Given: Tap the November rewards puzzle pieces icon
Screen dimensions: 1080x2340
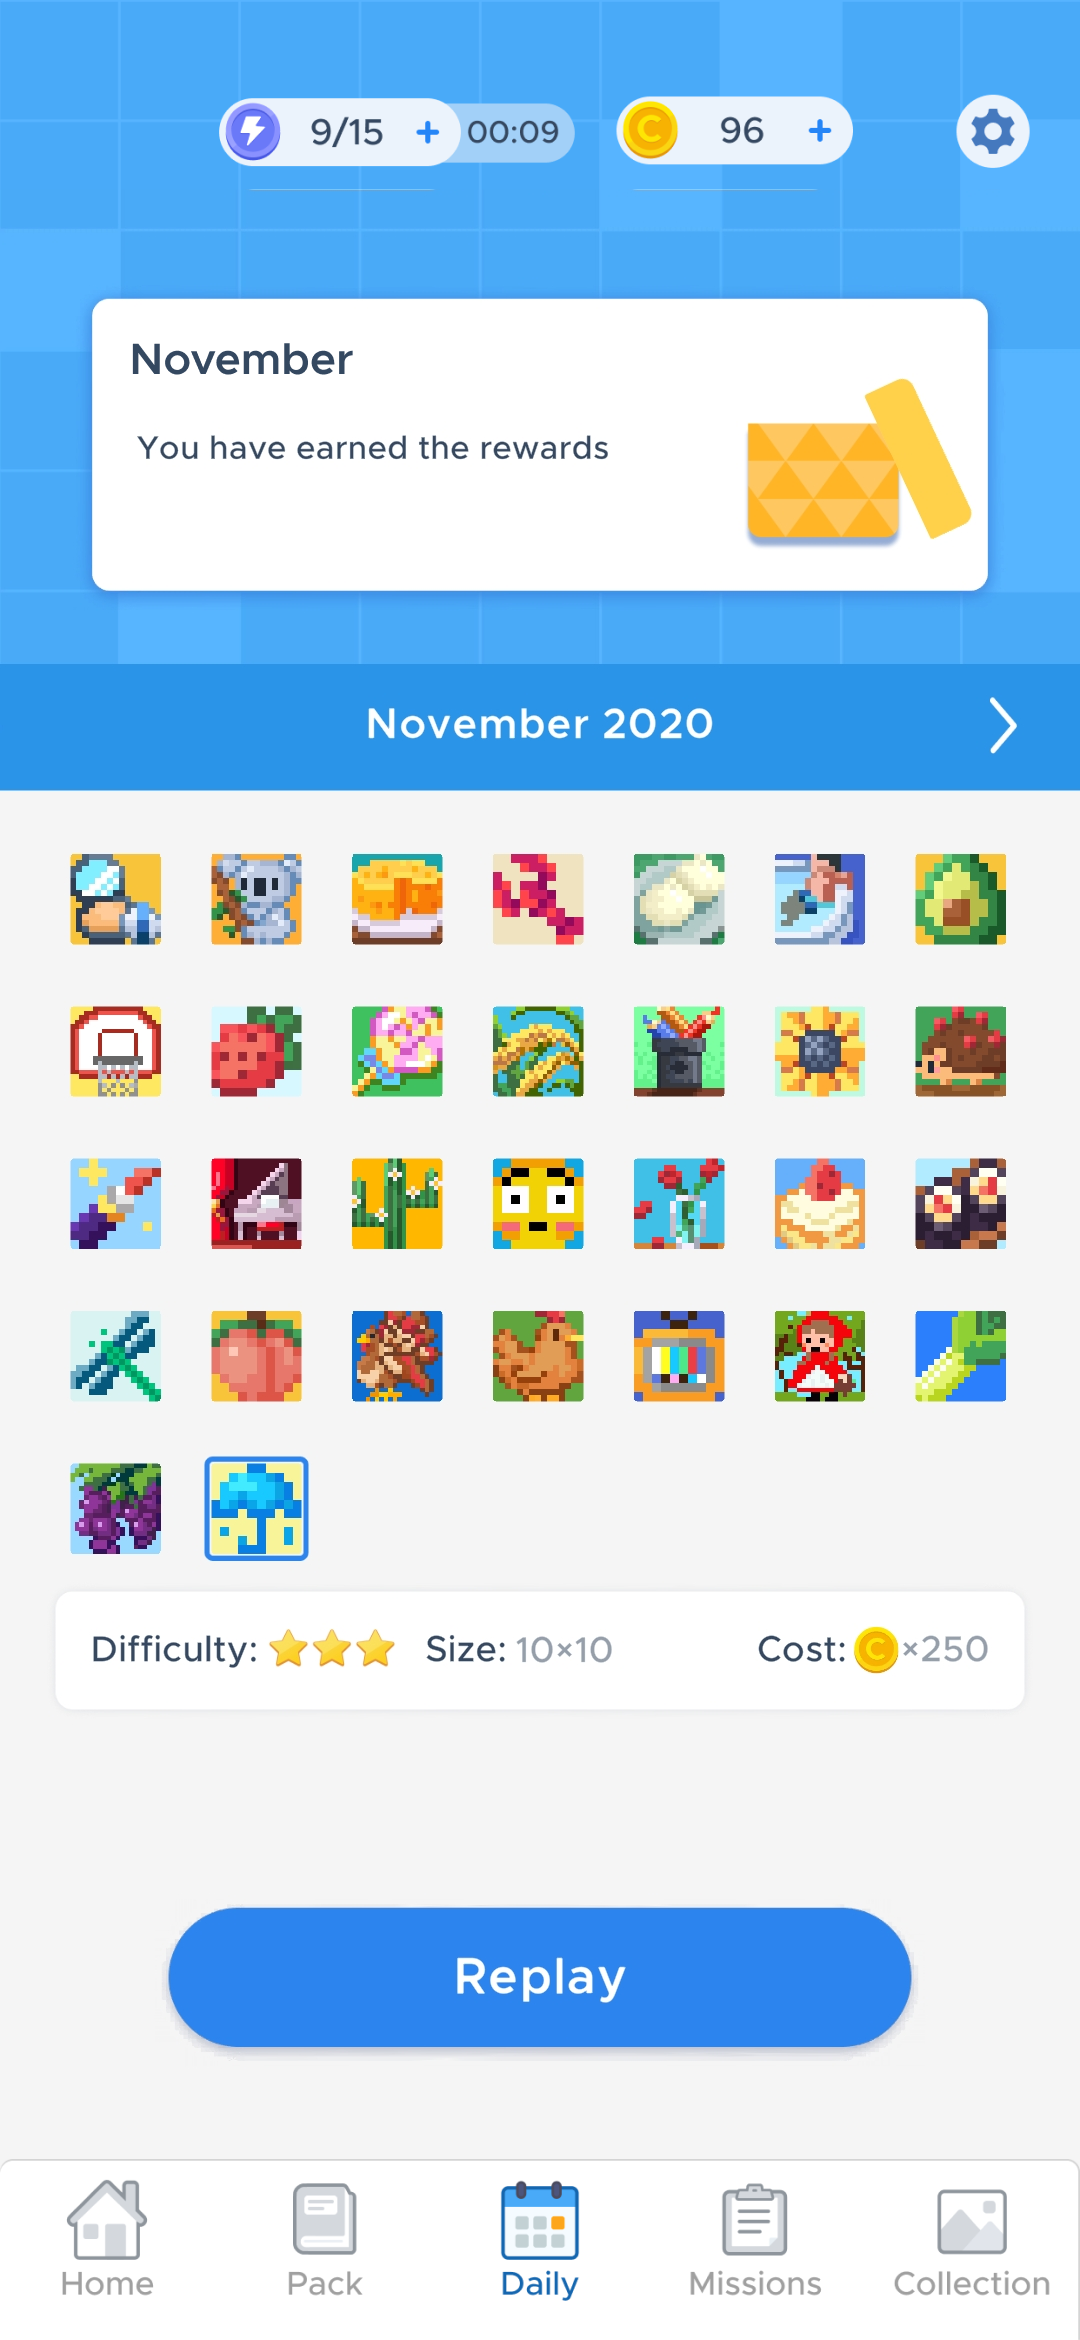Looking at the screenshot, I should [858, 462].
